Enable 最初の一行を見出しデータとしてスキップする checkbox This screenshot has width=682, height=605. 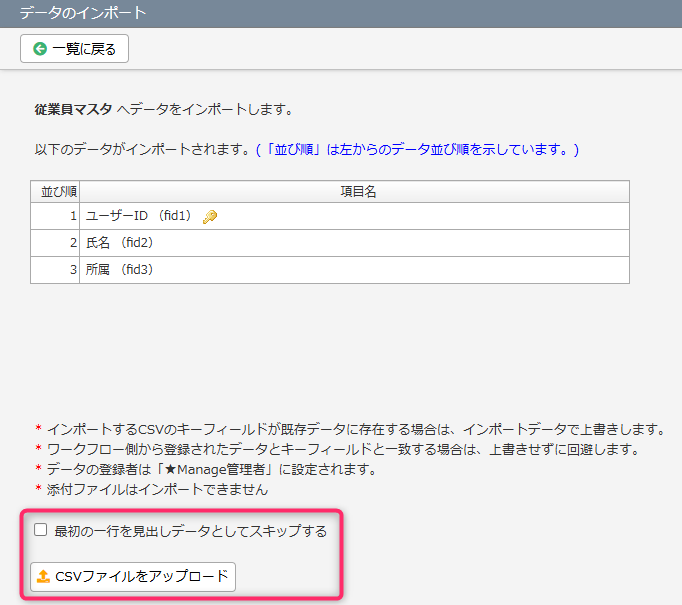pos(40,530)
